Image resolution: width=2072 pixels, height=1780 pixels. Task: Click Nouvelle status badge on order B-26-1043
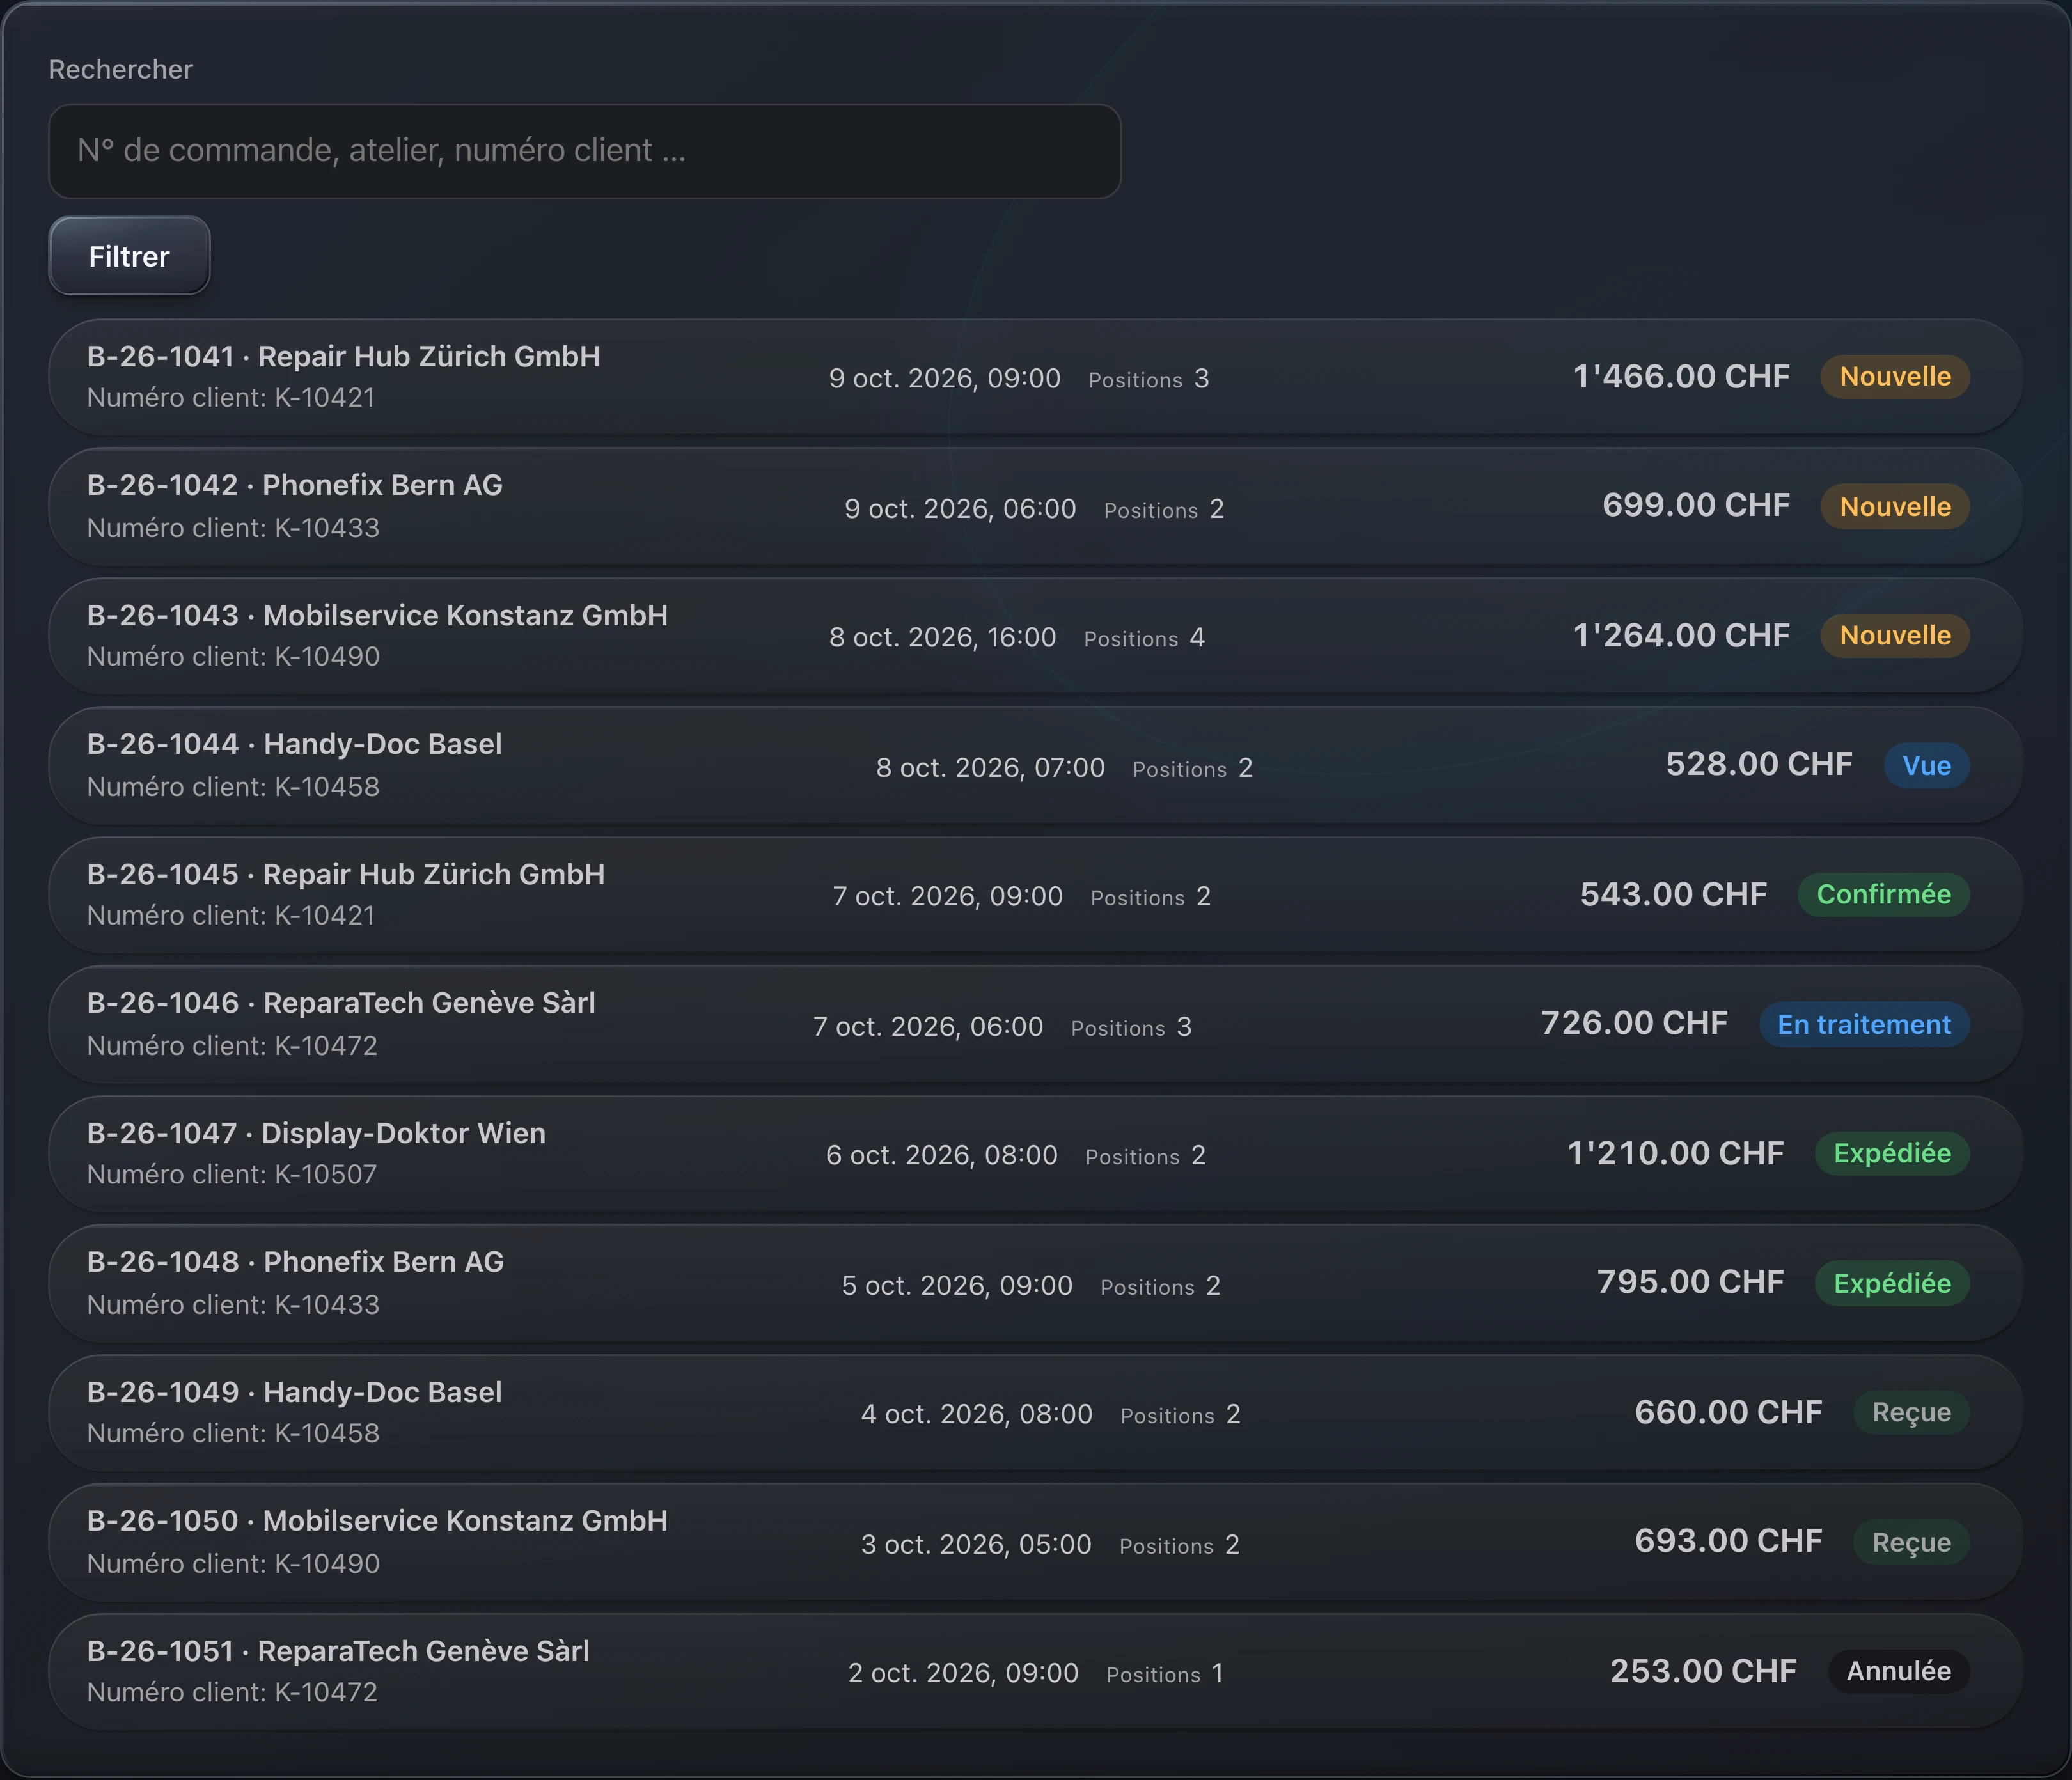(1895, 636)
